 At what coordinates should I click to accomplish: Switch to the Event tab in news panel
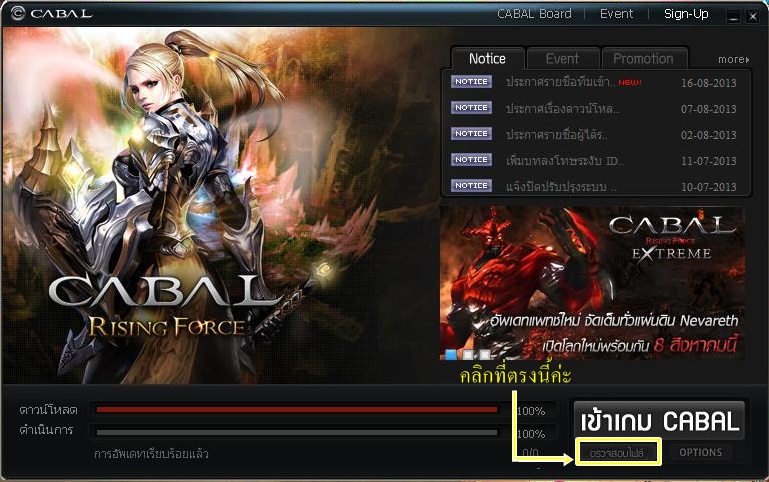[563, 59]
